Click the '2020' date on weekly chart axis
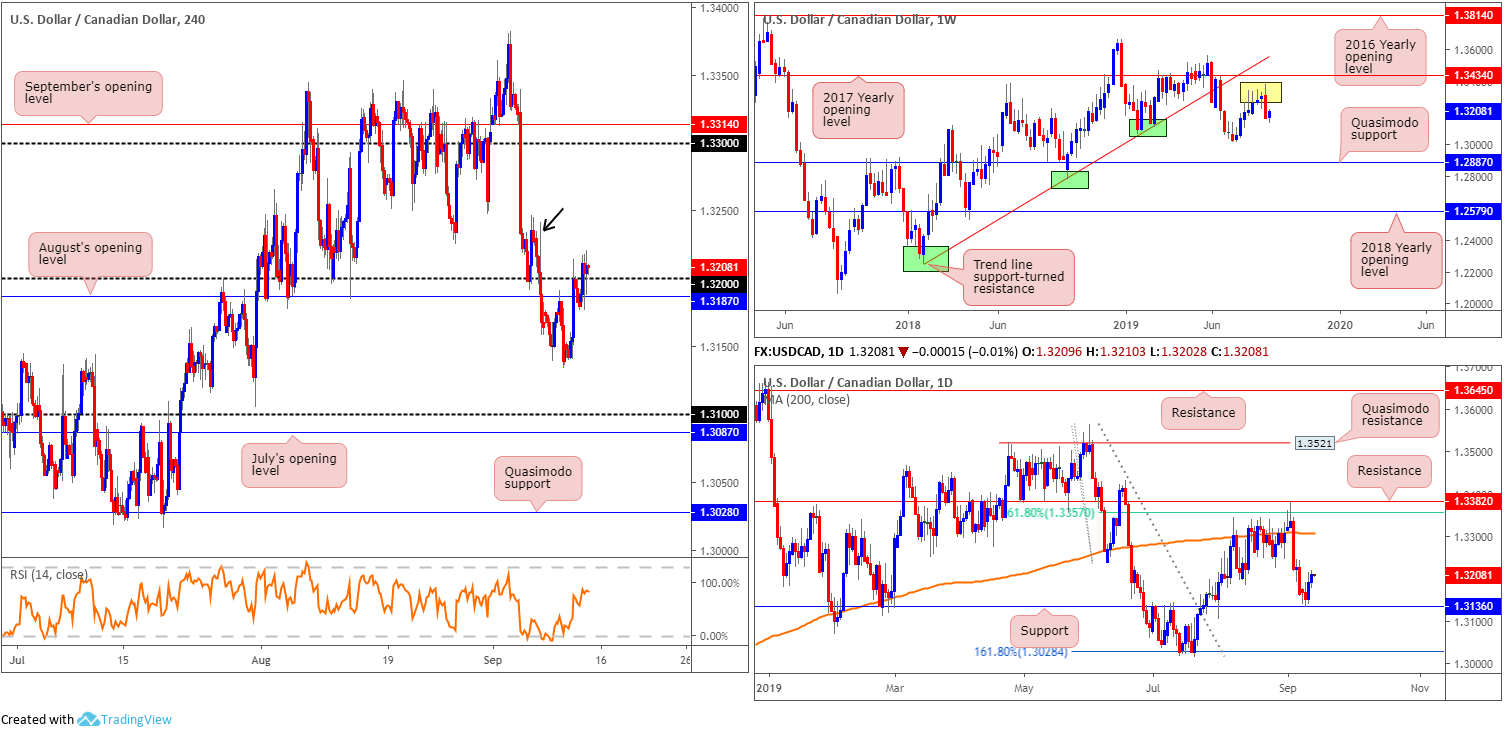1506x734 pixels. [1339, 325]
